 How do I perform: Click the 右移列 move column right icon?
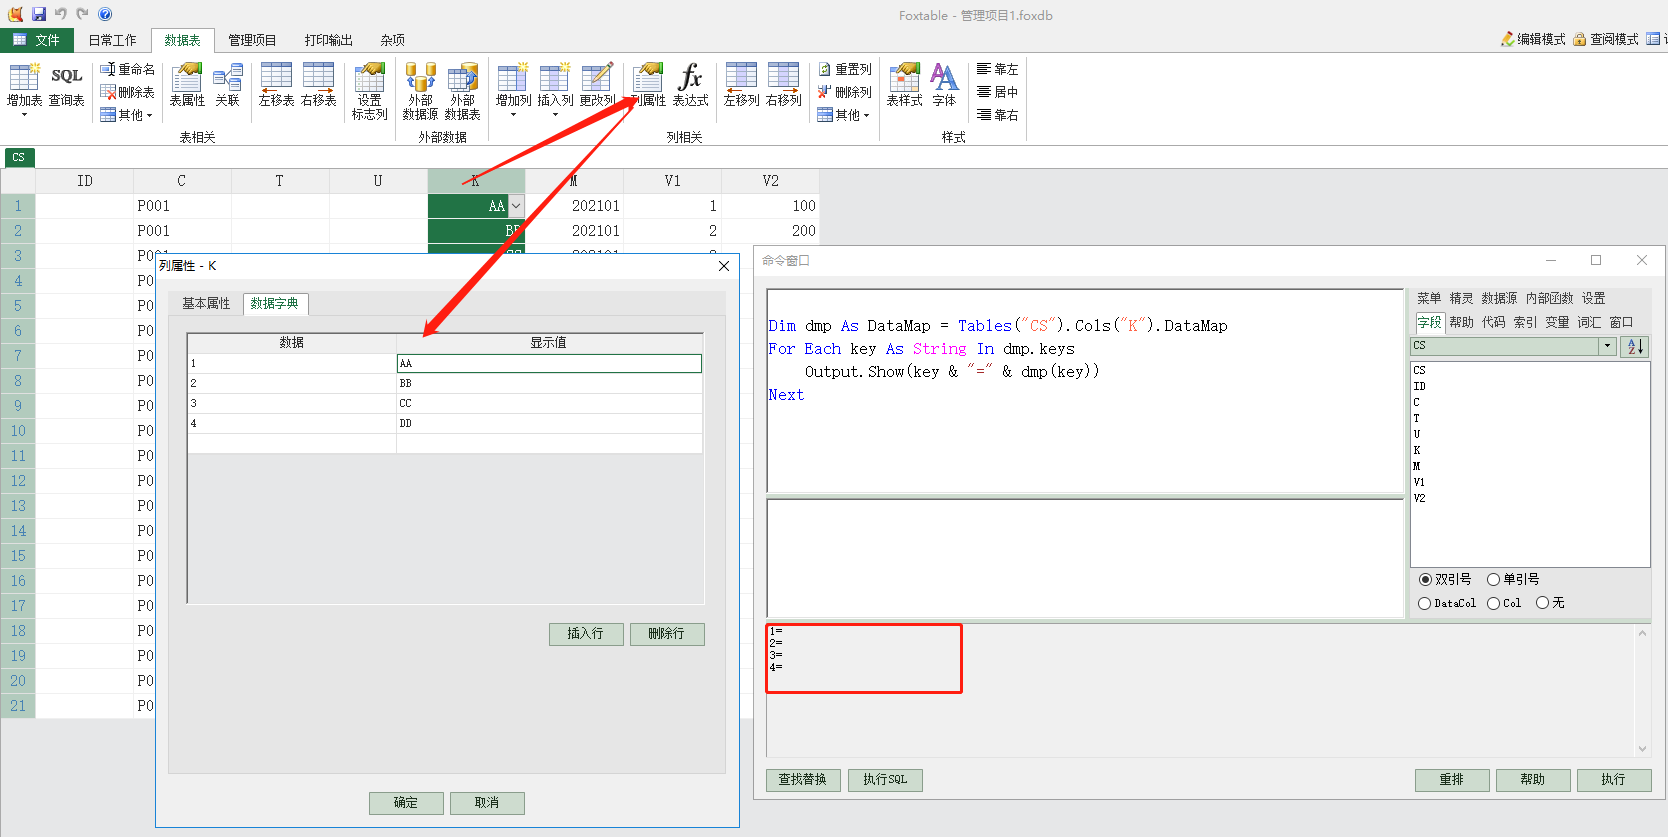783,86
